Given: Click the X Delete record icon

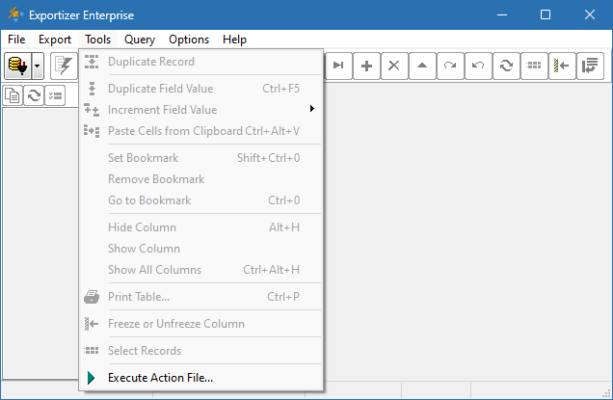Looking at the screenshot, I should pyautogui.click(x=394, y=66).
